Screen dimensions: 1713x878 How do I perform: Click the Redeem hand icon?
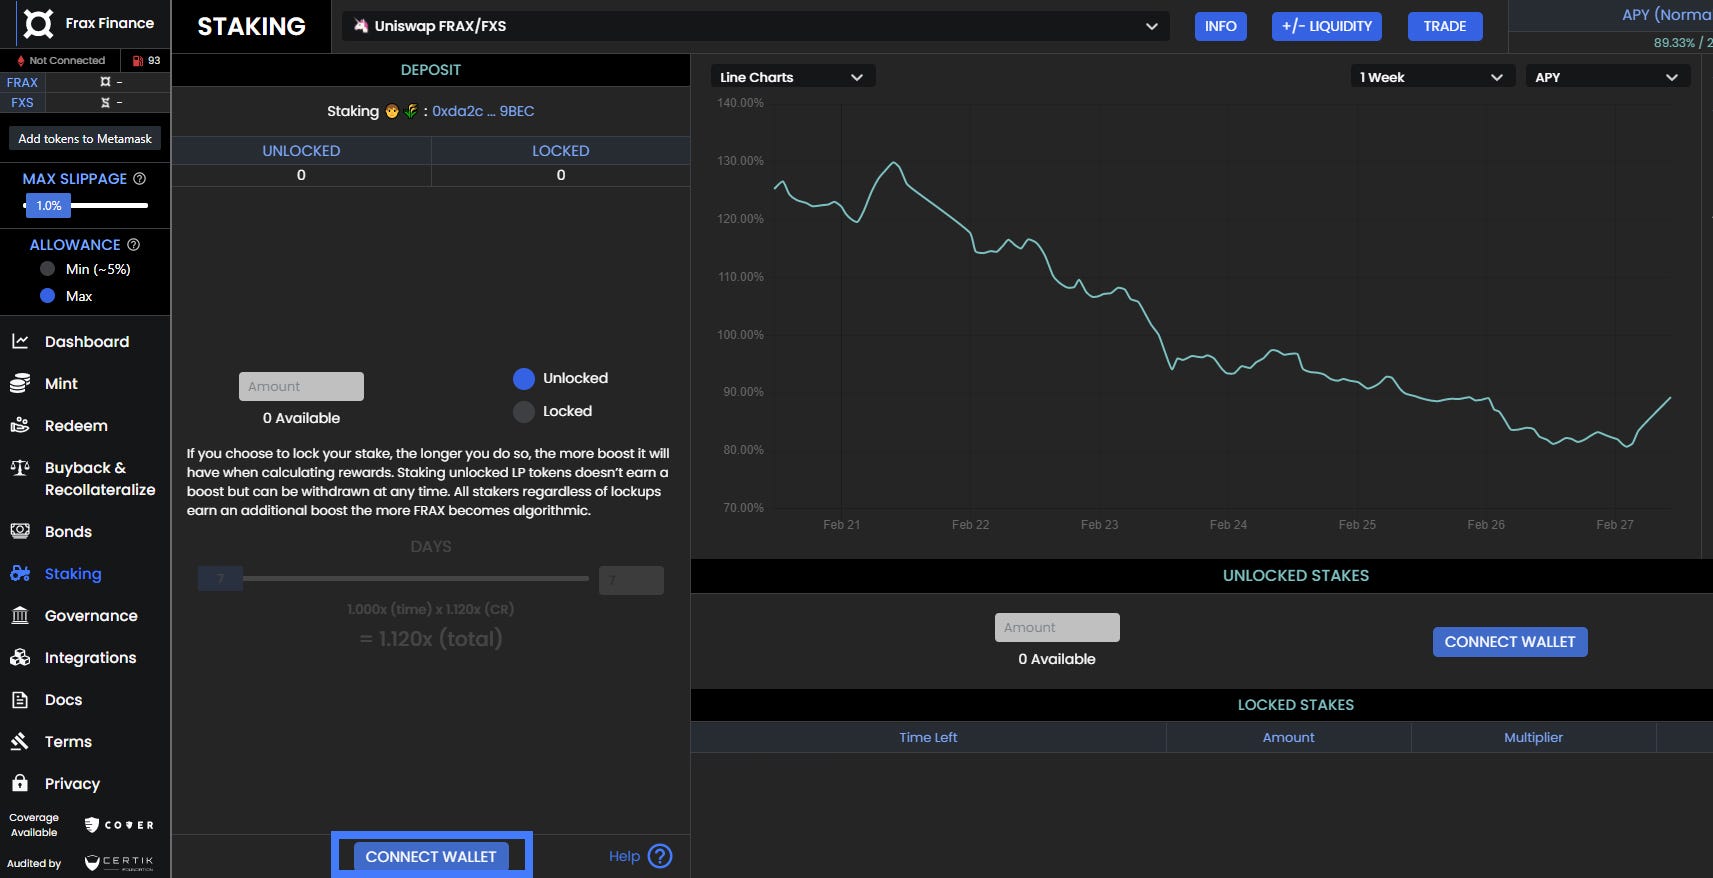(x=20, y=425)
